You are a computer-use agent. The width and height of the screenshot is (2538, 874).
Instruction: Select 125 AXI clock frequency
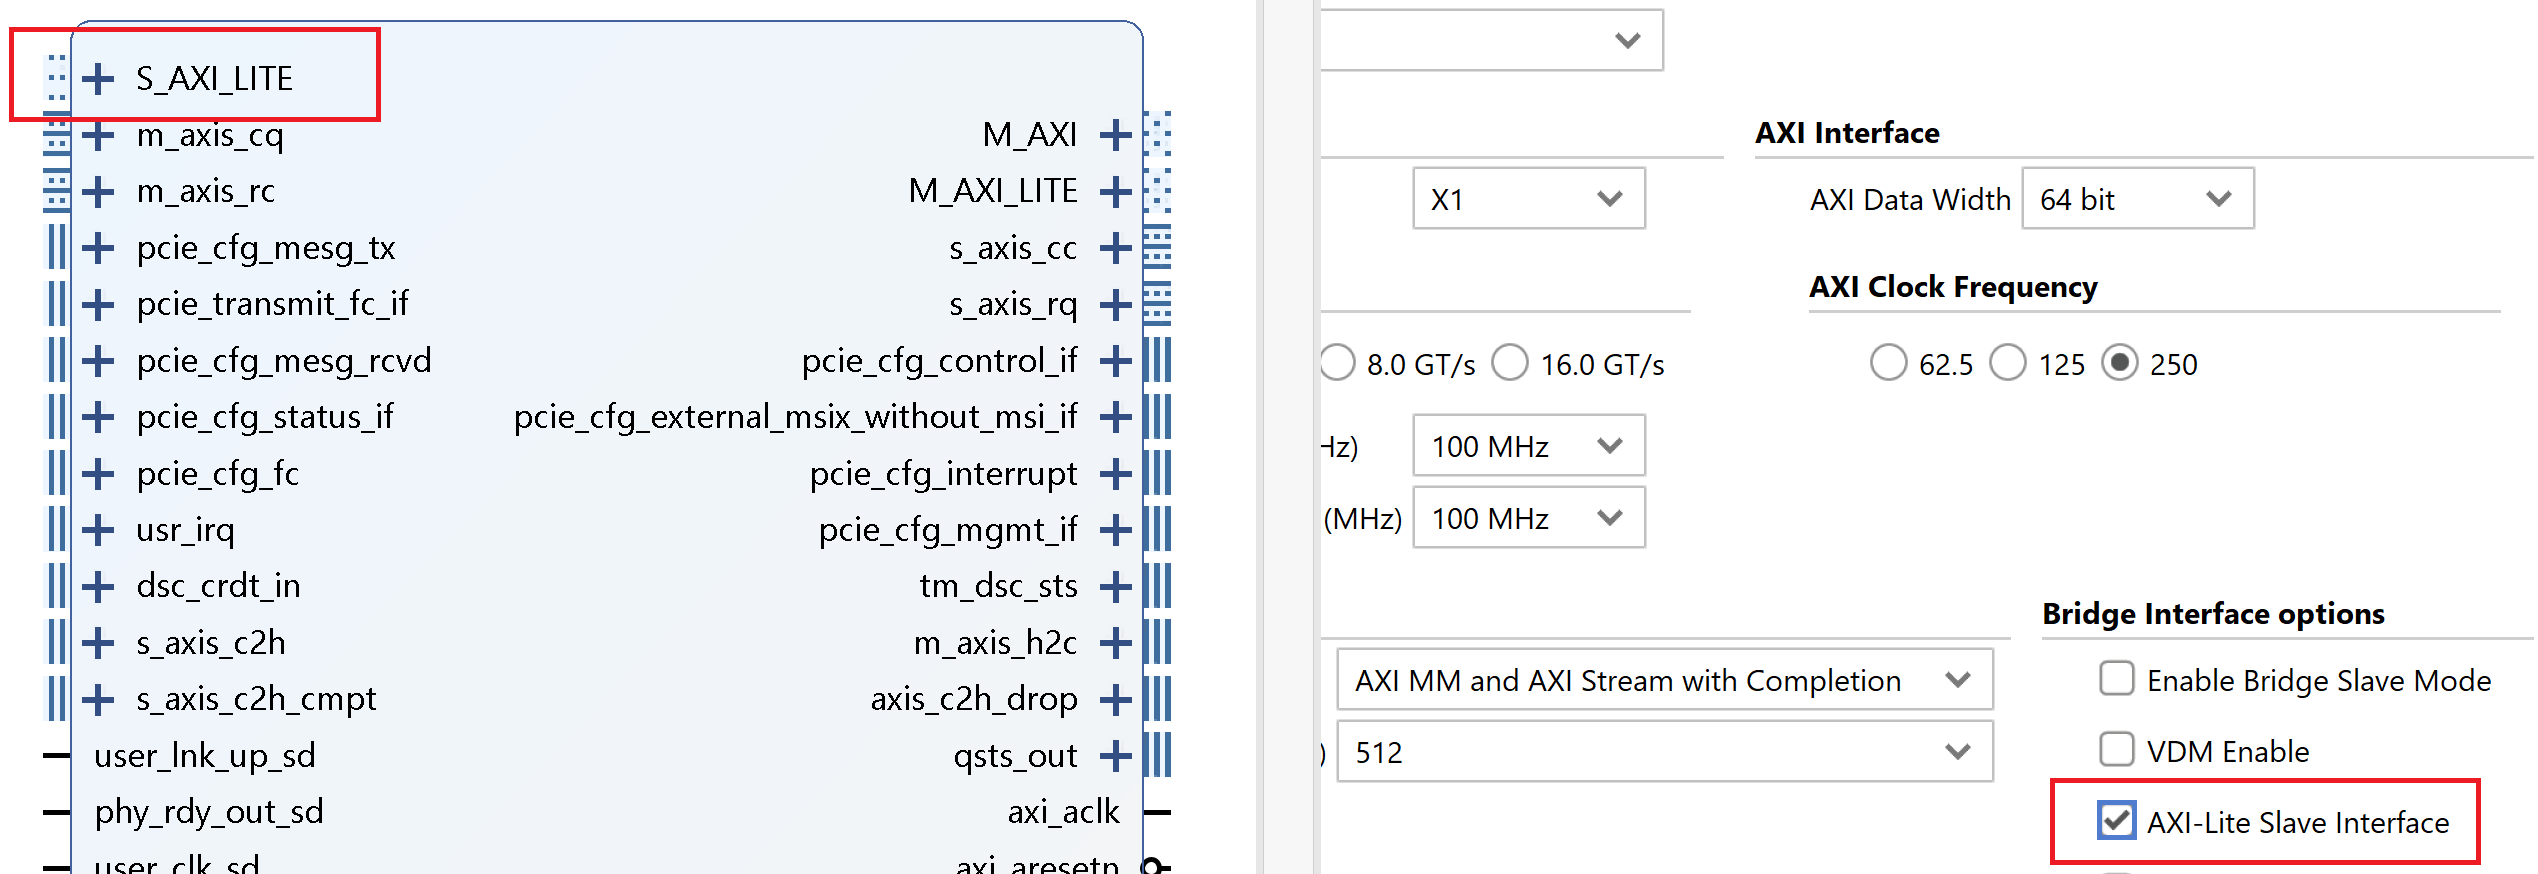click(2007, 363)
